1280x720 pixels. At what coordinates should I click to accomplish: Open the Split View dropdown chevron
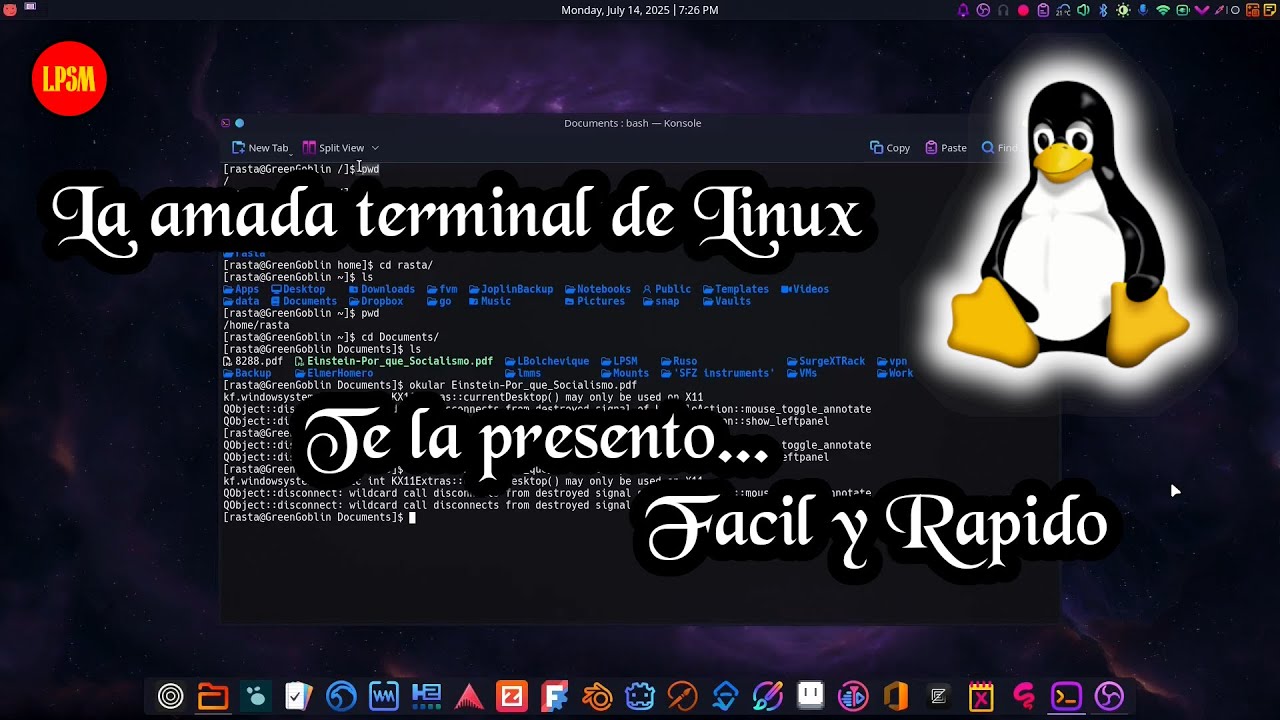point(375,148)
